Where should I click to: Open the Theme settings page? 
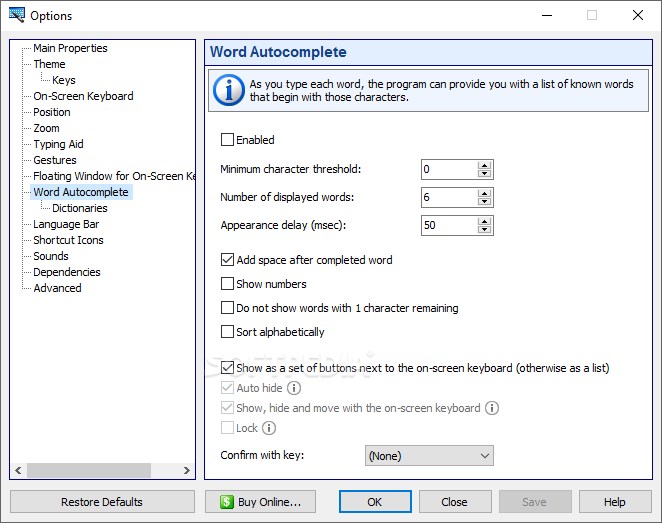pos(49,64)
